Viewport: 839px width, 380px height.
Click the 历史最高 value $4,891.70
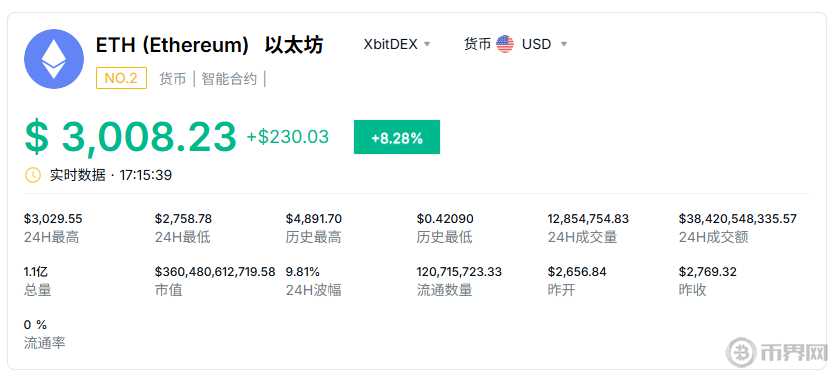[x=314, y=219]
